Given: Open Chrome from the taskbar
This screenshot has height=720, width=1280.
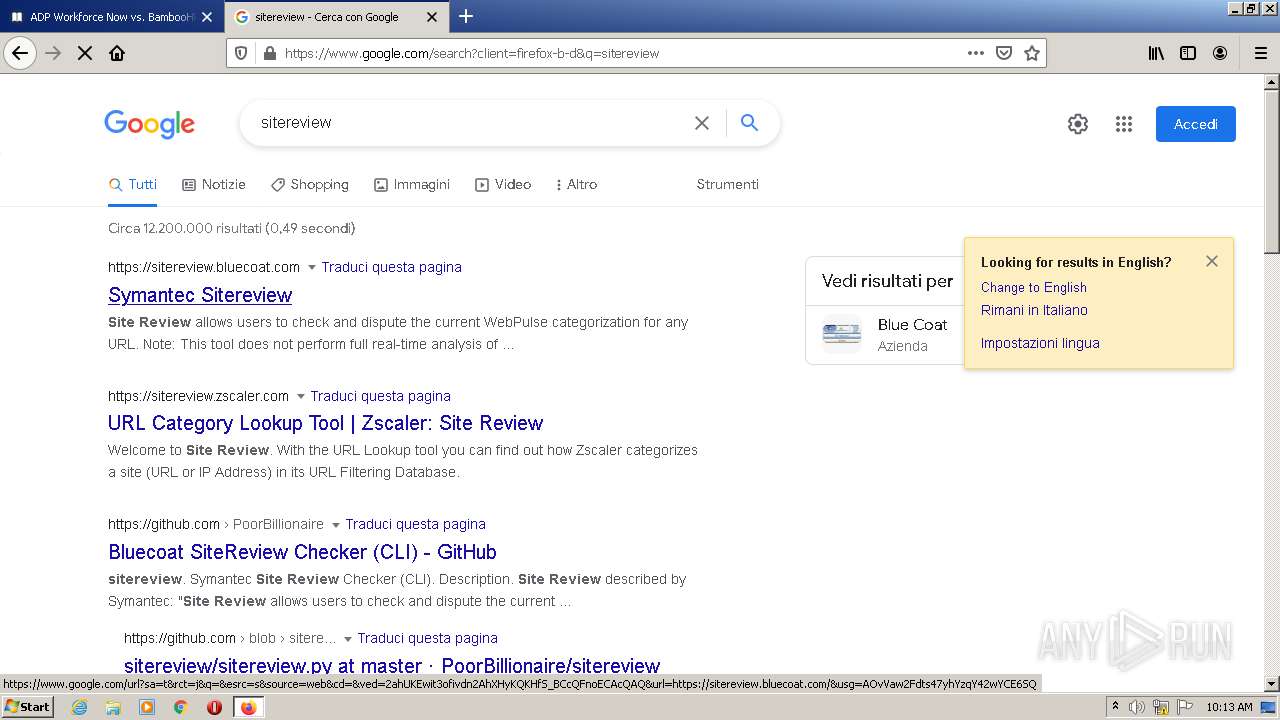Looking at the screenshot, I should (x=181, y=707).
